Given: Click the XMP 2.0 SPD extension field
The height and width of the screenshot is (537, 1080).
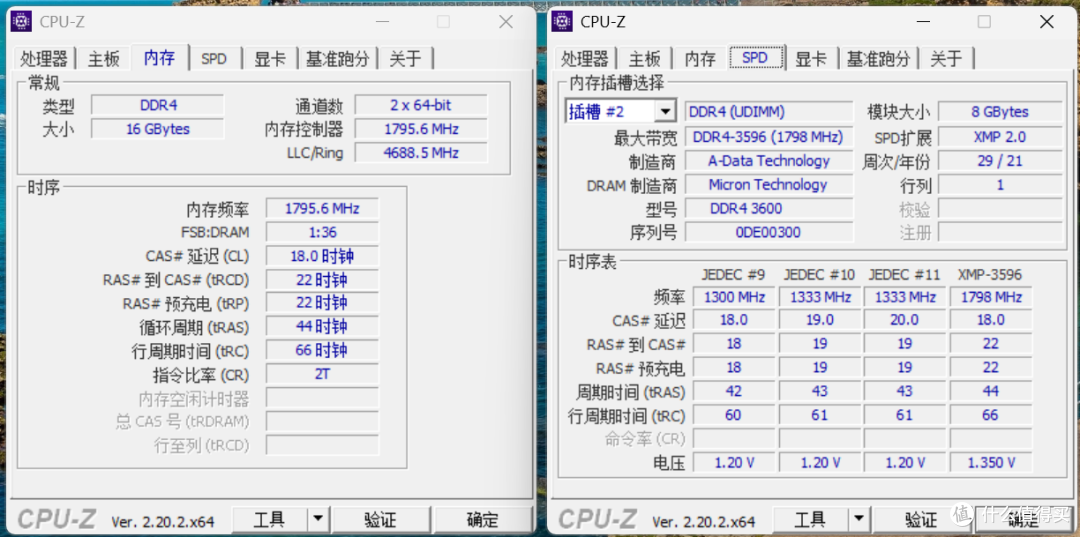Looking at the screenshot, I should tap(1000, 137).
